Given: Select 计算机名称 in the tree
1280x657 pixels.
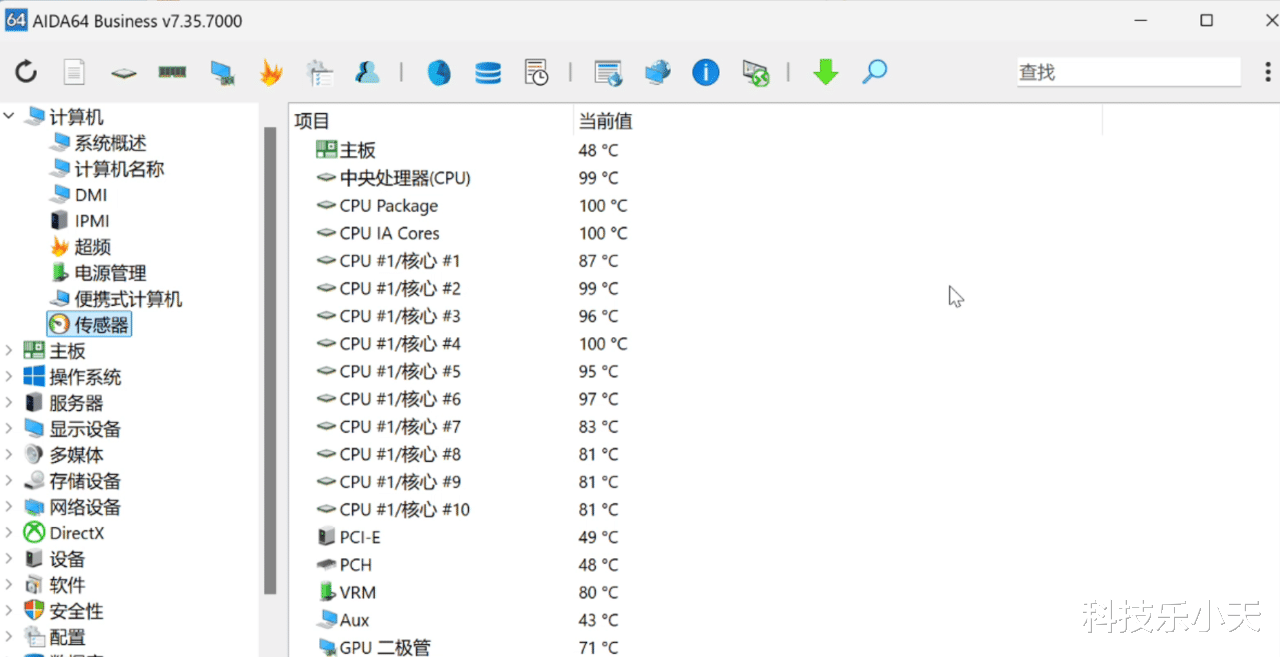Looking at the screenshot, I should [119, 169].
